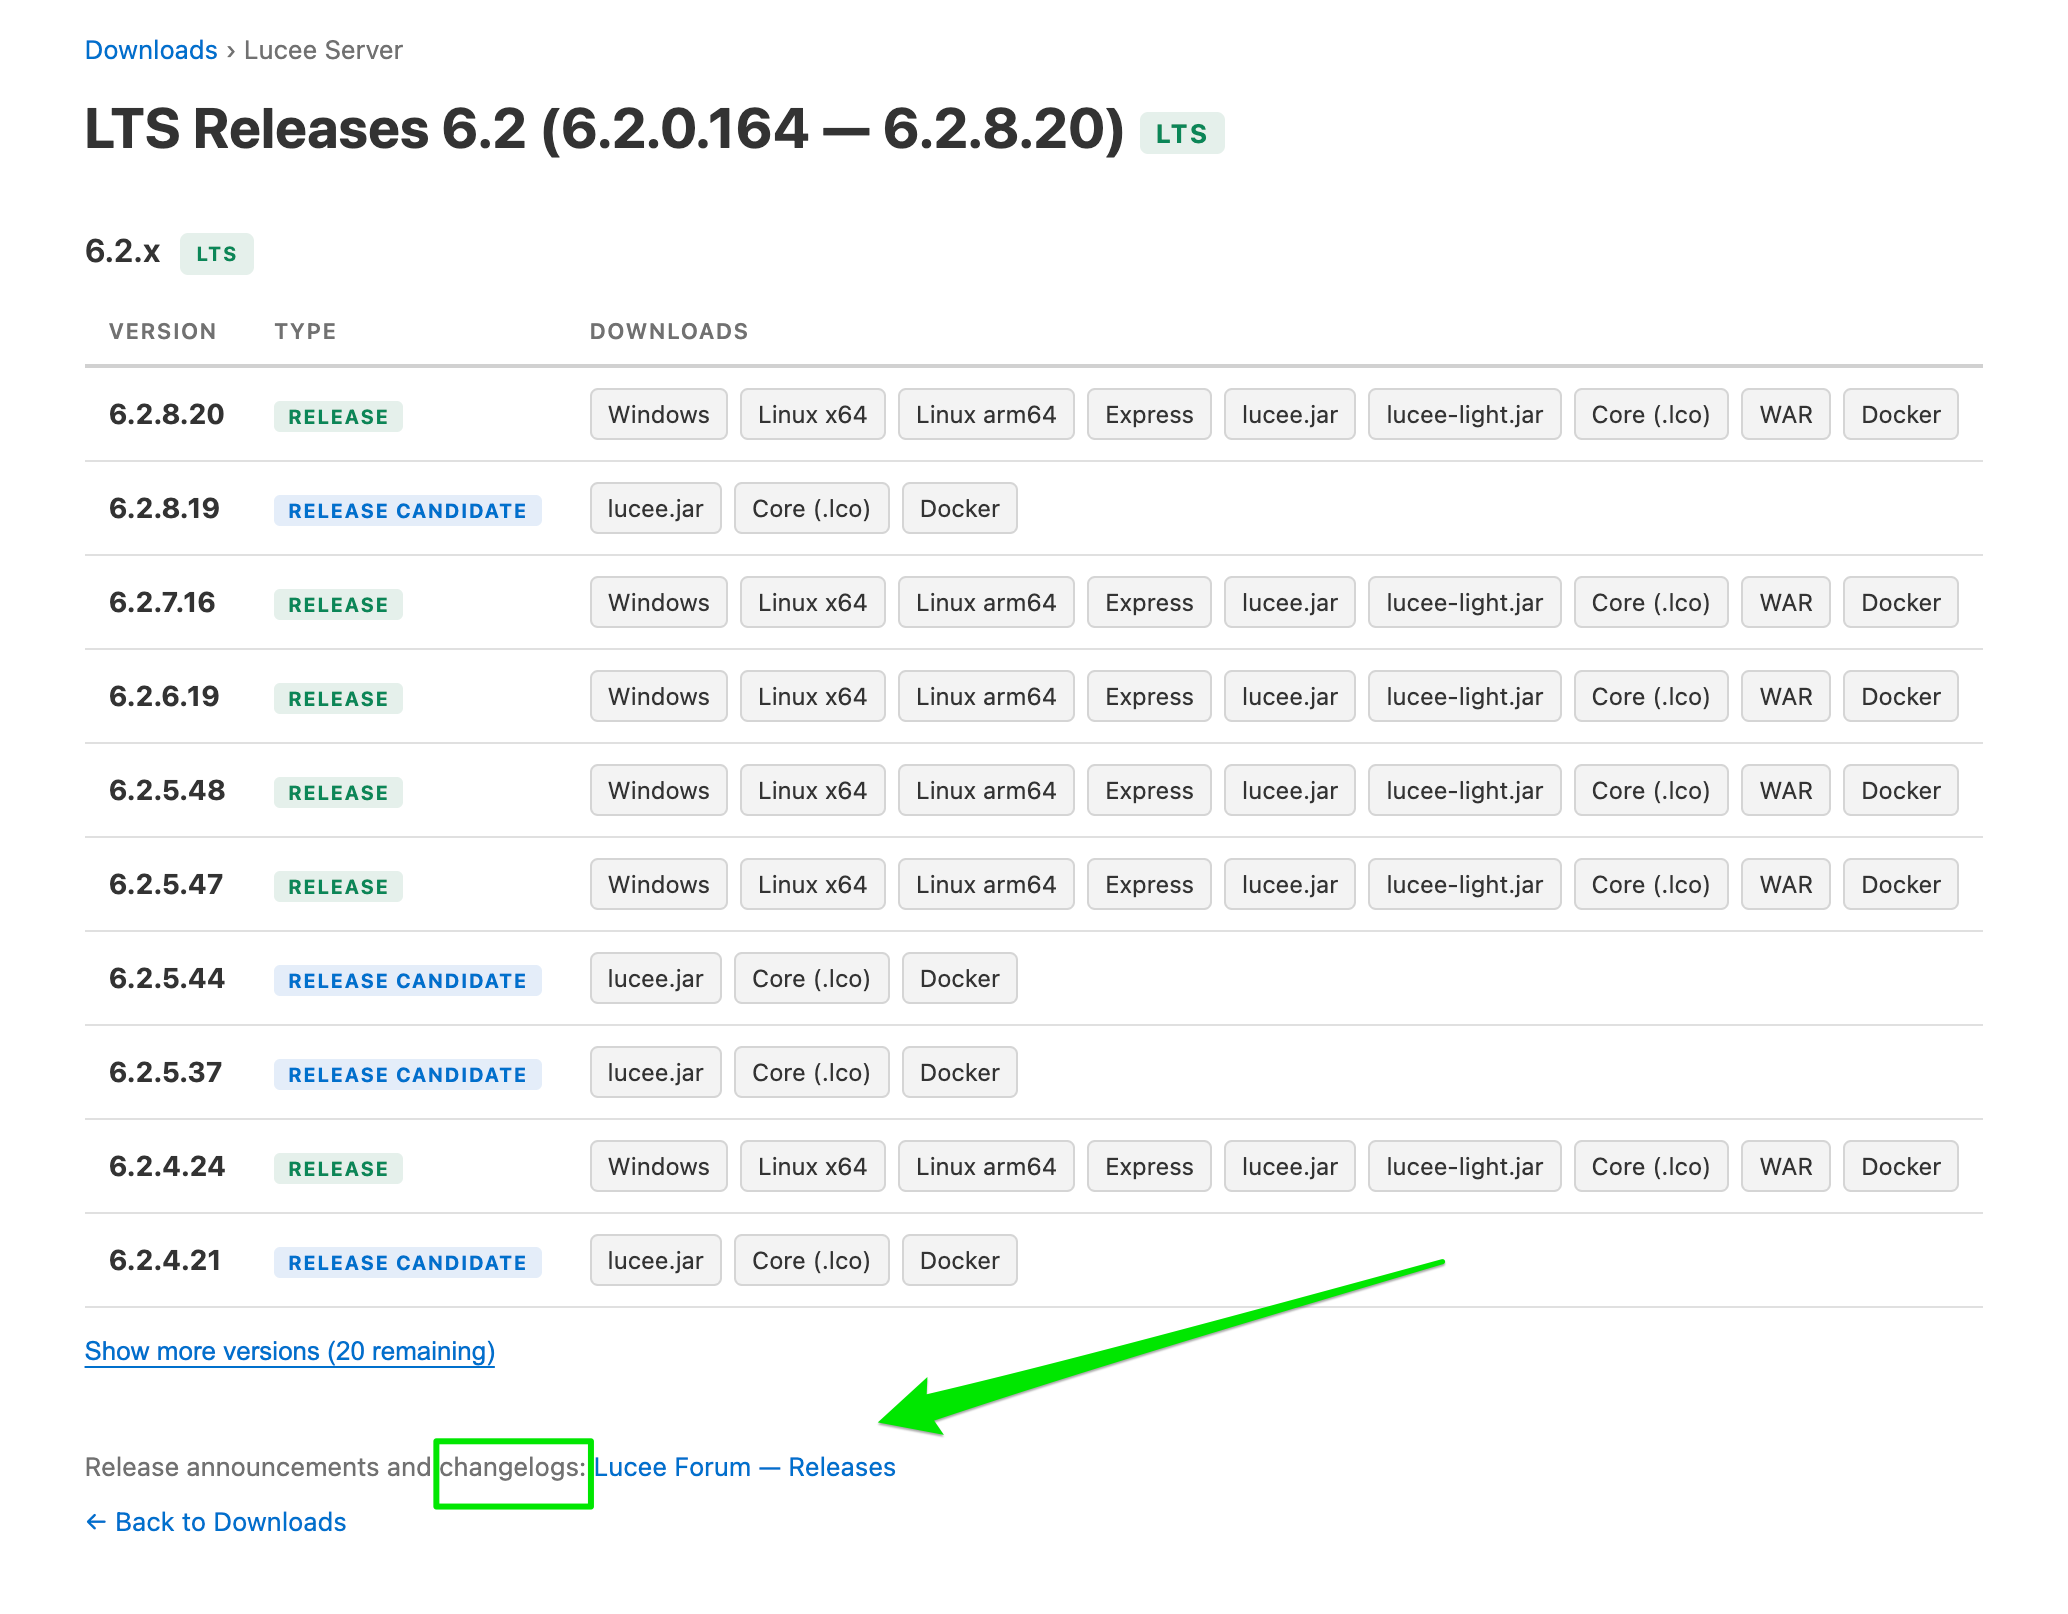Download Windows installer for 6.2.8.20
The height and width of the screenshot is (1614, 2068).
[x=659, y=414]
